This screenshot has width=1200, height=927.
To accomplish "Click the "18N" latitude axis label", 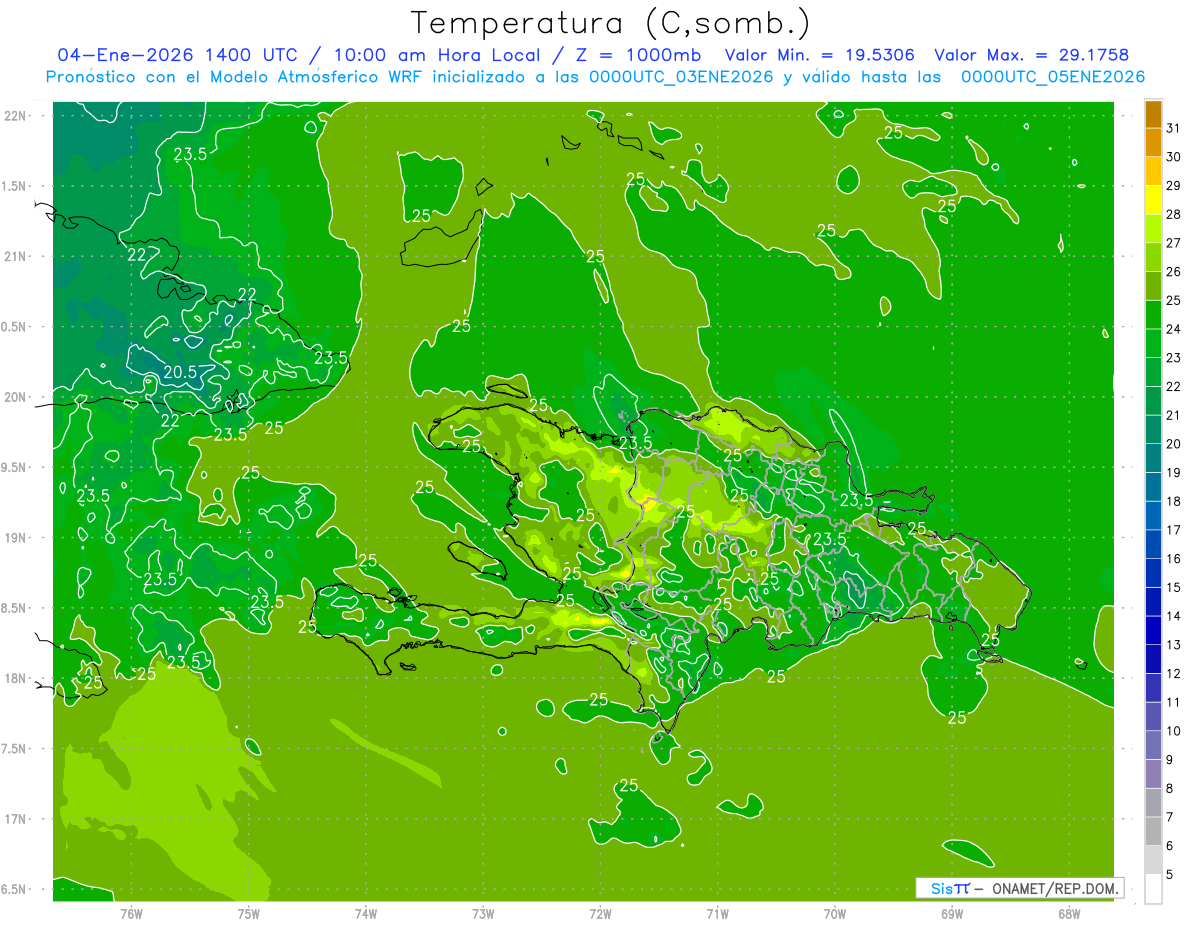I will click(16, 678).
